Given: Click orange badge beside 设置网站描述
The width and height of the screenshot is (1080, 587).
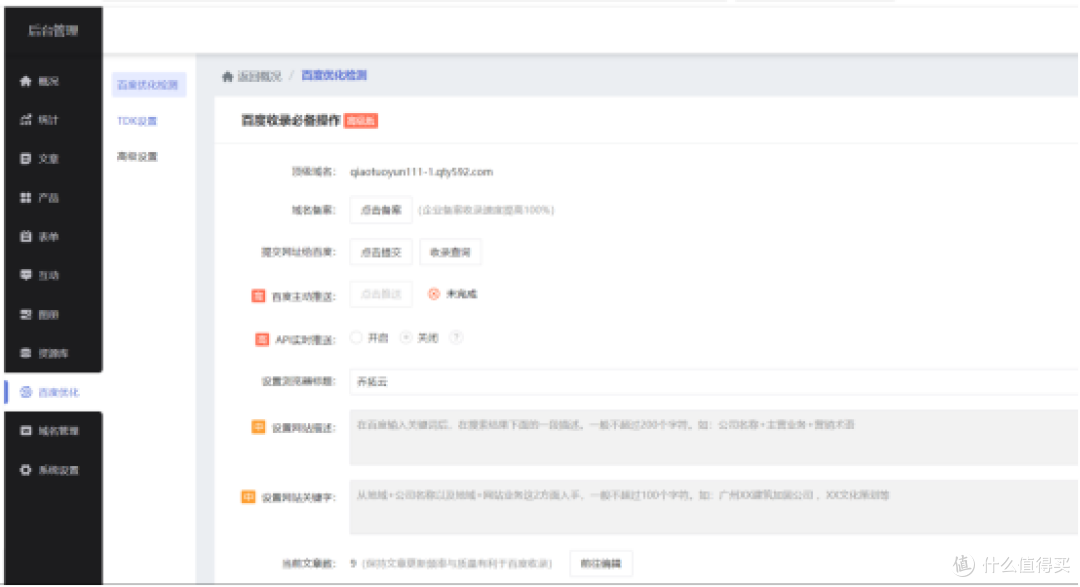Looking at the screenshot, I should point(258,427).
